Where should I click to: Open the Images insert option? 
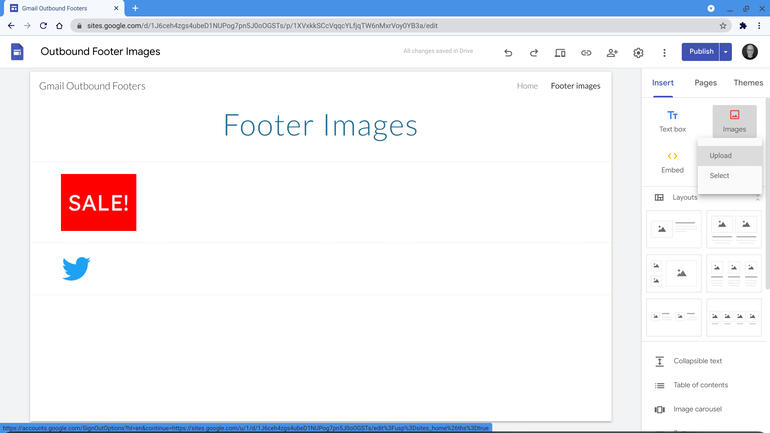click(734, 121)
